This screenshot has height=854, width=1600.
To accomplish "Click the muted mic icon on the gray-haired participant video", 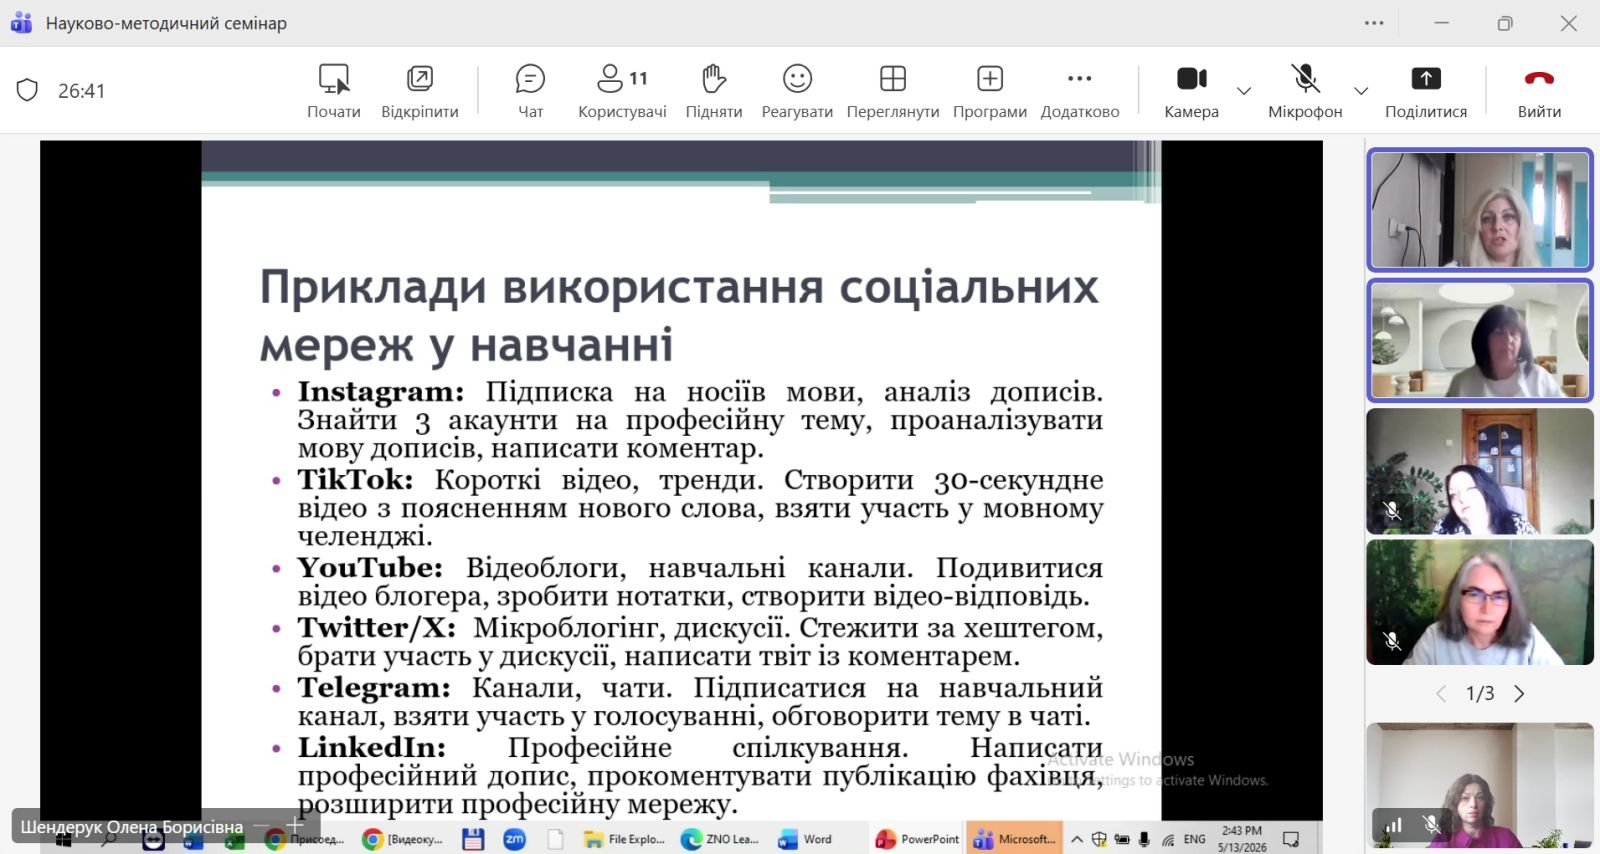I will coord(1392,641).
